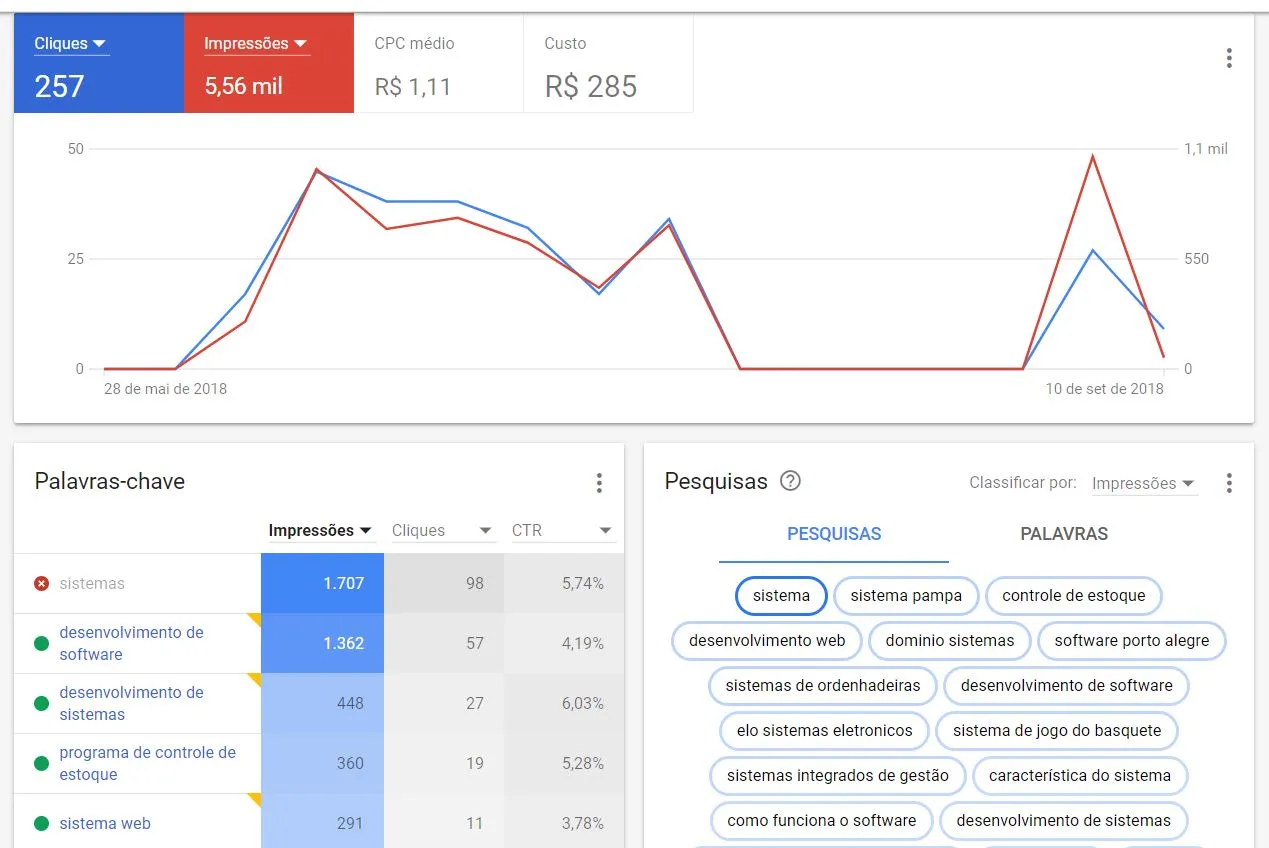Click green status dot for programa de controle de estoque

click(x=41, y=763)
